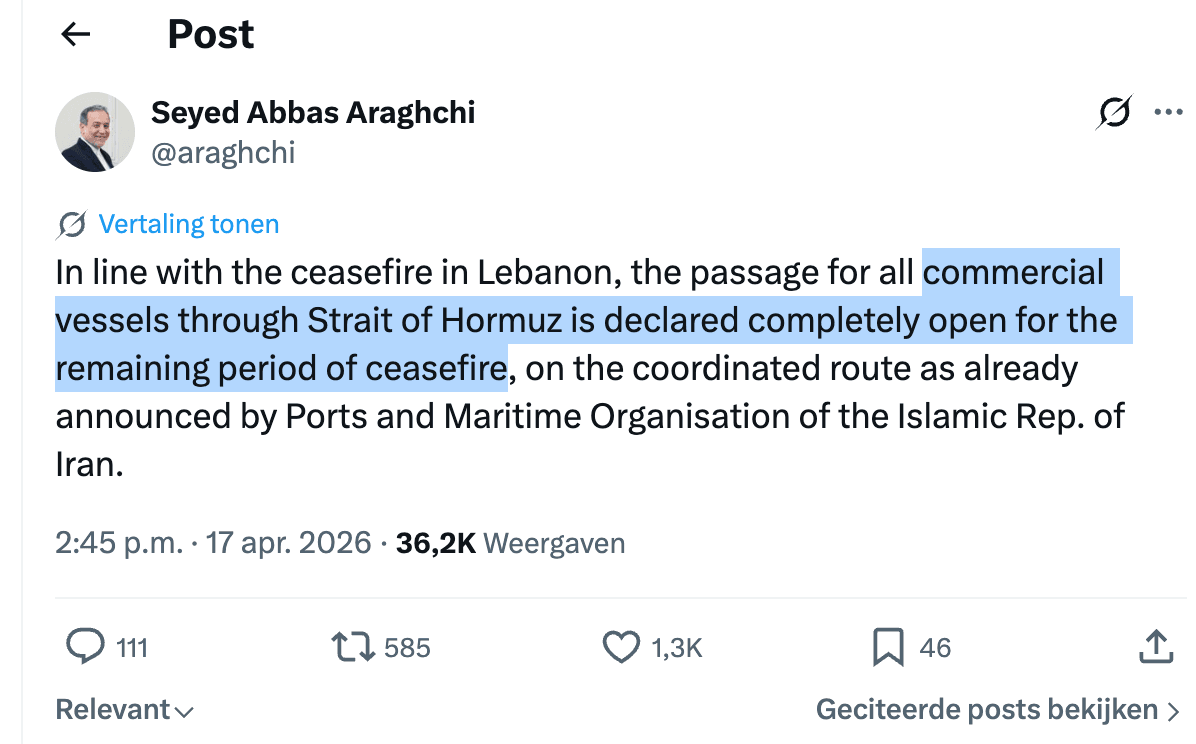Image resolution: width=1196 pixels, height=744 pixels.
Task: Share the post with the upload icon
Action: point(1155,647)
